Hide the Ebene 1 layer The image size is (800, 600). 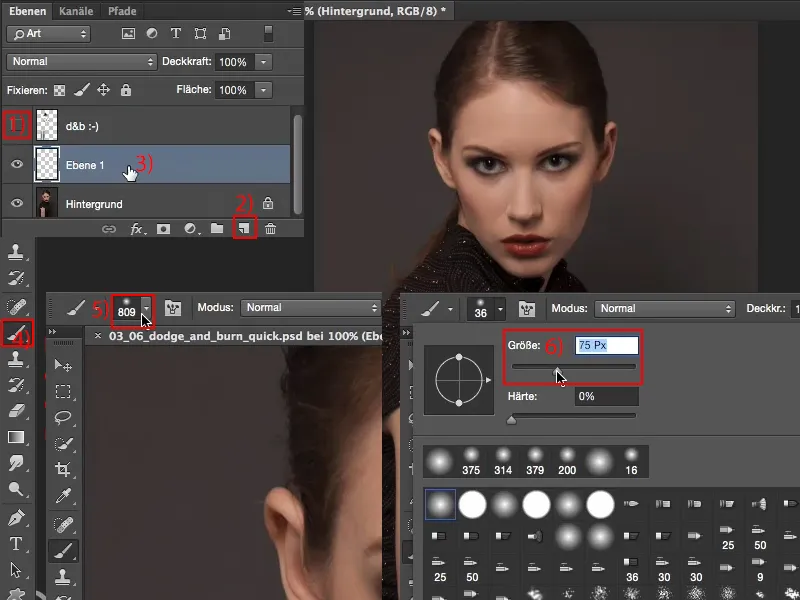point(16,165)
